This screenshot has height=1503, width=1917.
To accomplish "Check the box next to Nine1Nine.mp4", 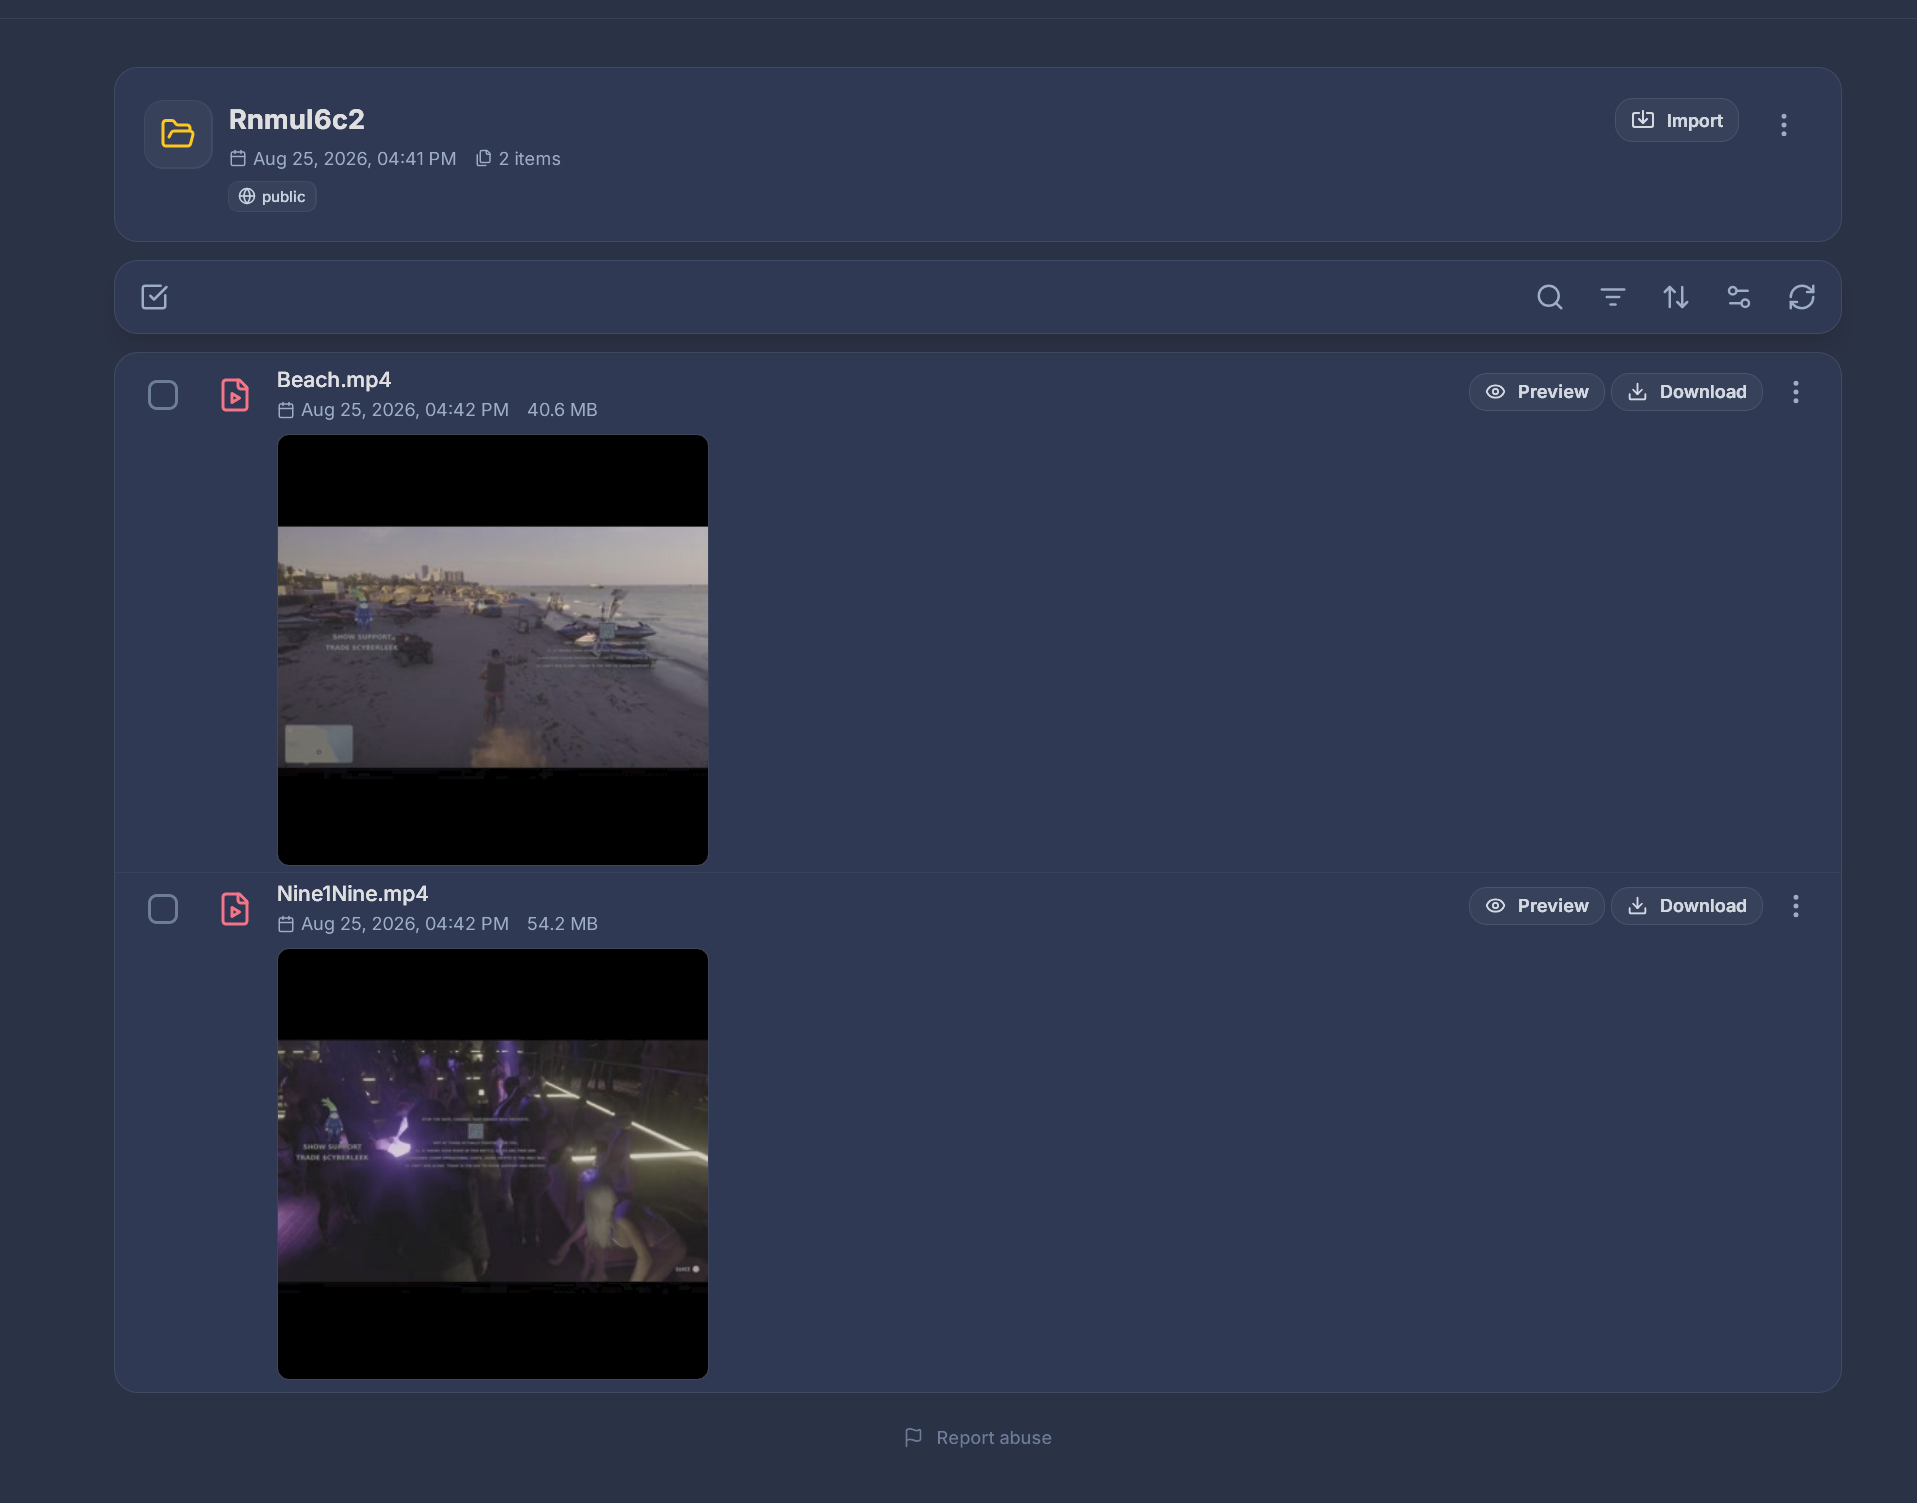I will (x=163, y=909).
